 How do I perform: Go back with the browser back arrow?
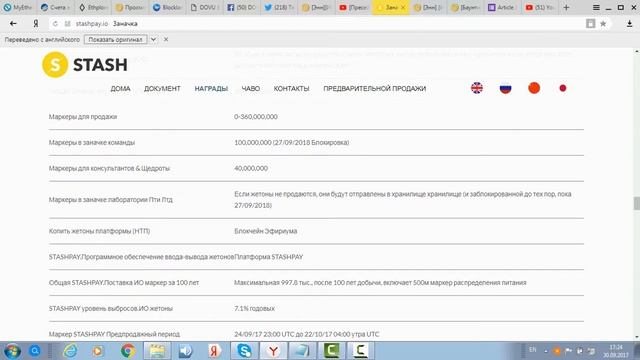pos(13,24)
